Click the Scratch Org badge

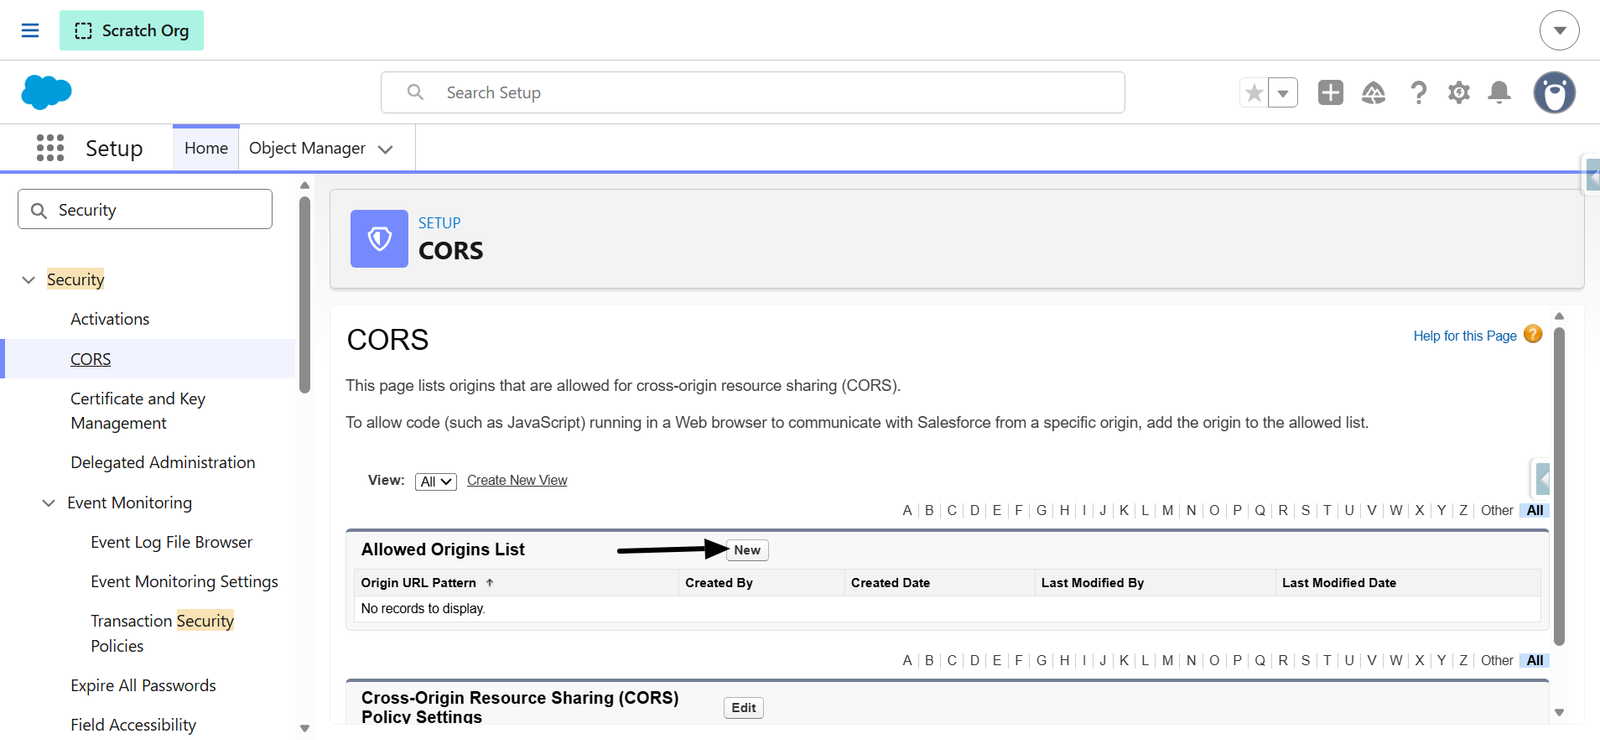pyautogui.click(x=131, y=30)
